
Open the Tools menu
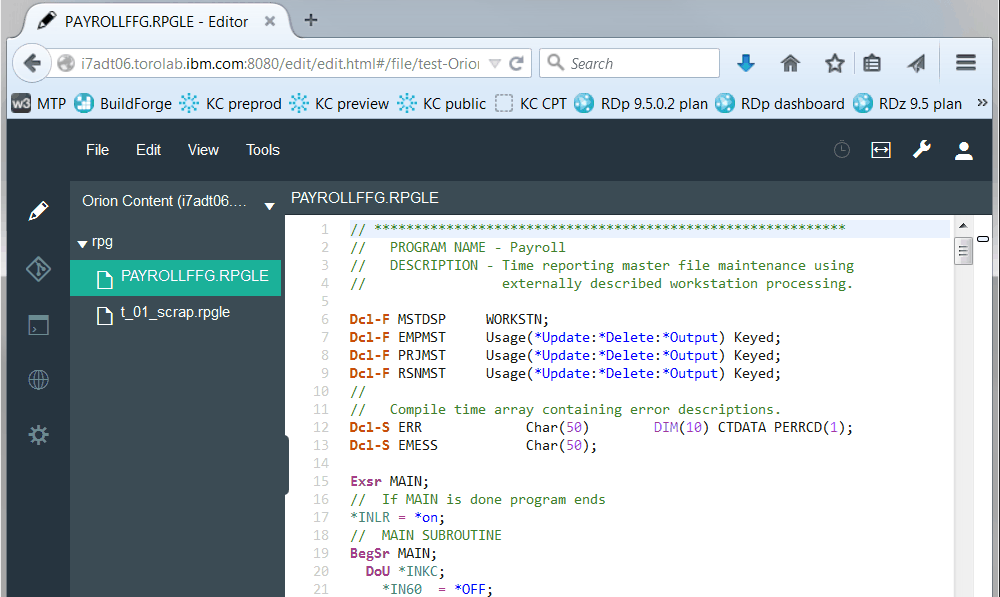[263, 150]
